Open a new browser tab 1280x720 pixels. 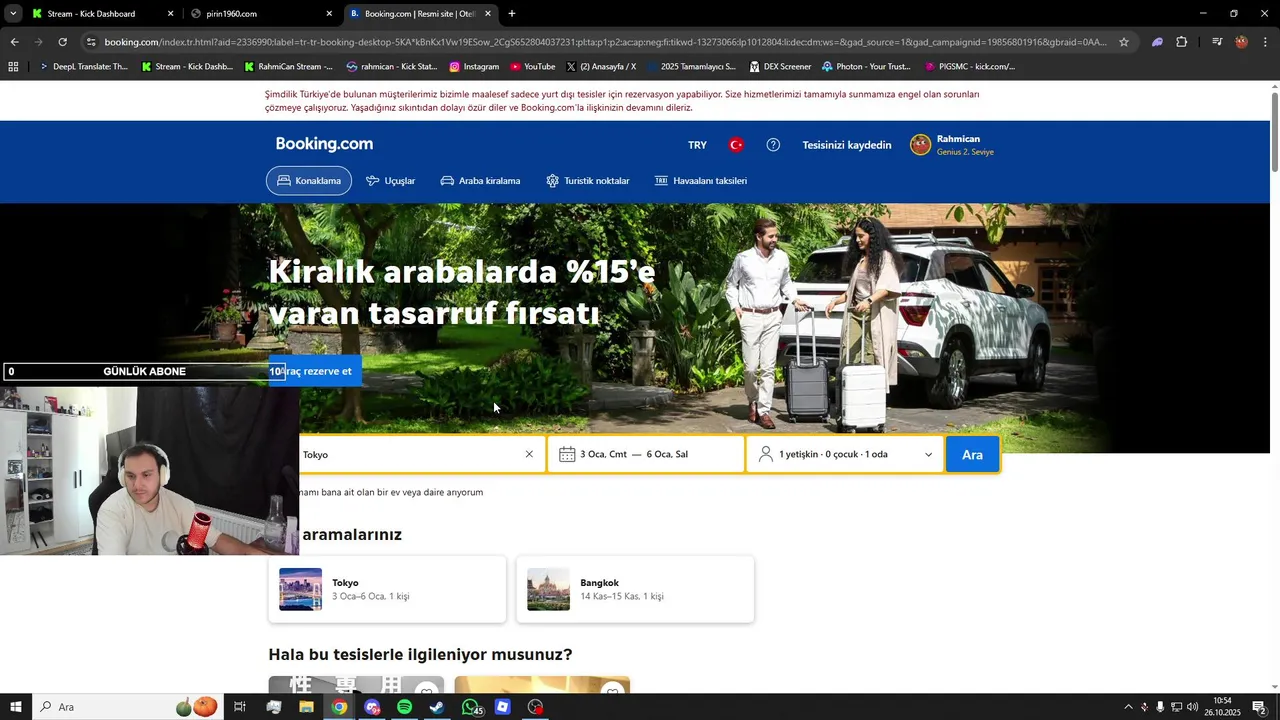[x=512, y=14]
